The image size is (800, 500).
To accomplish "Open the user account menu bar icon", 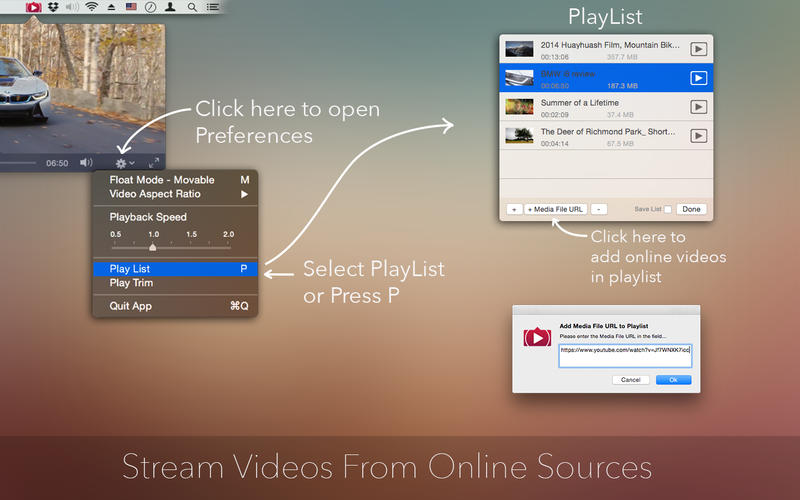I will [170, 7].
